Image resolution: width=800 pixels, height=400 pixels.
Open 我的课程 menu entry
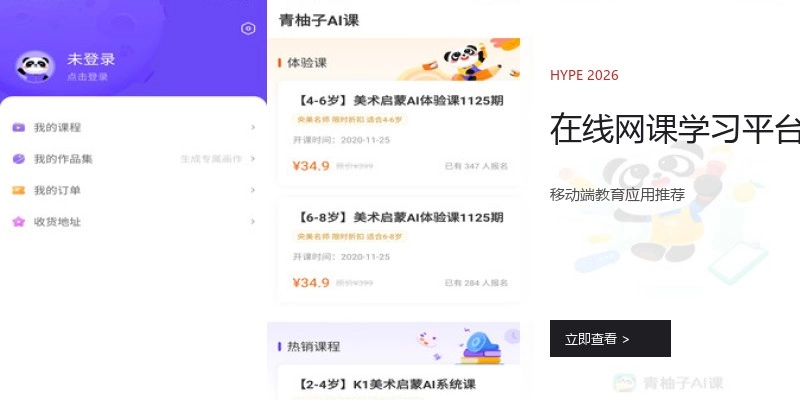tap(133, 128)
